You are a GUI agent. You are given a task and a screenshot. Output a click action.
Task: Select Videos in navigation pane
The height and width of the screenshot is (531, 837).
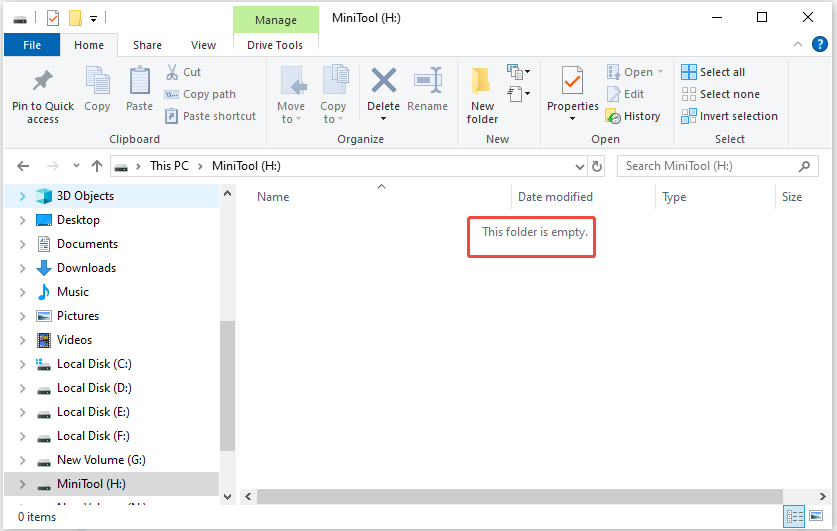74,340
